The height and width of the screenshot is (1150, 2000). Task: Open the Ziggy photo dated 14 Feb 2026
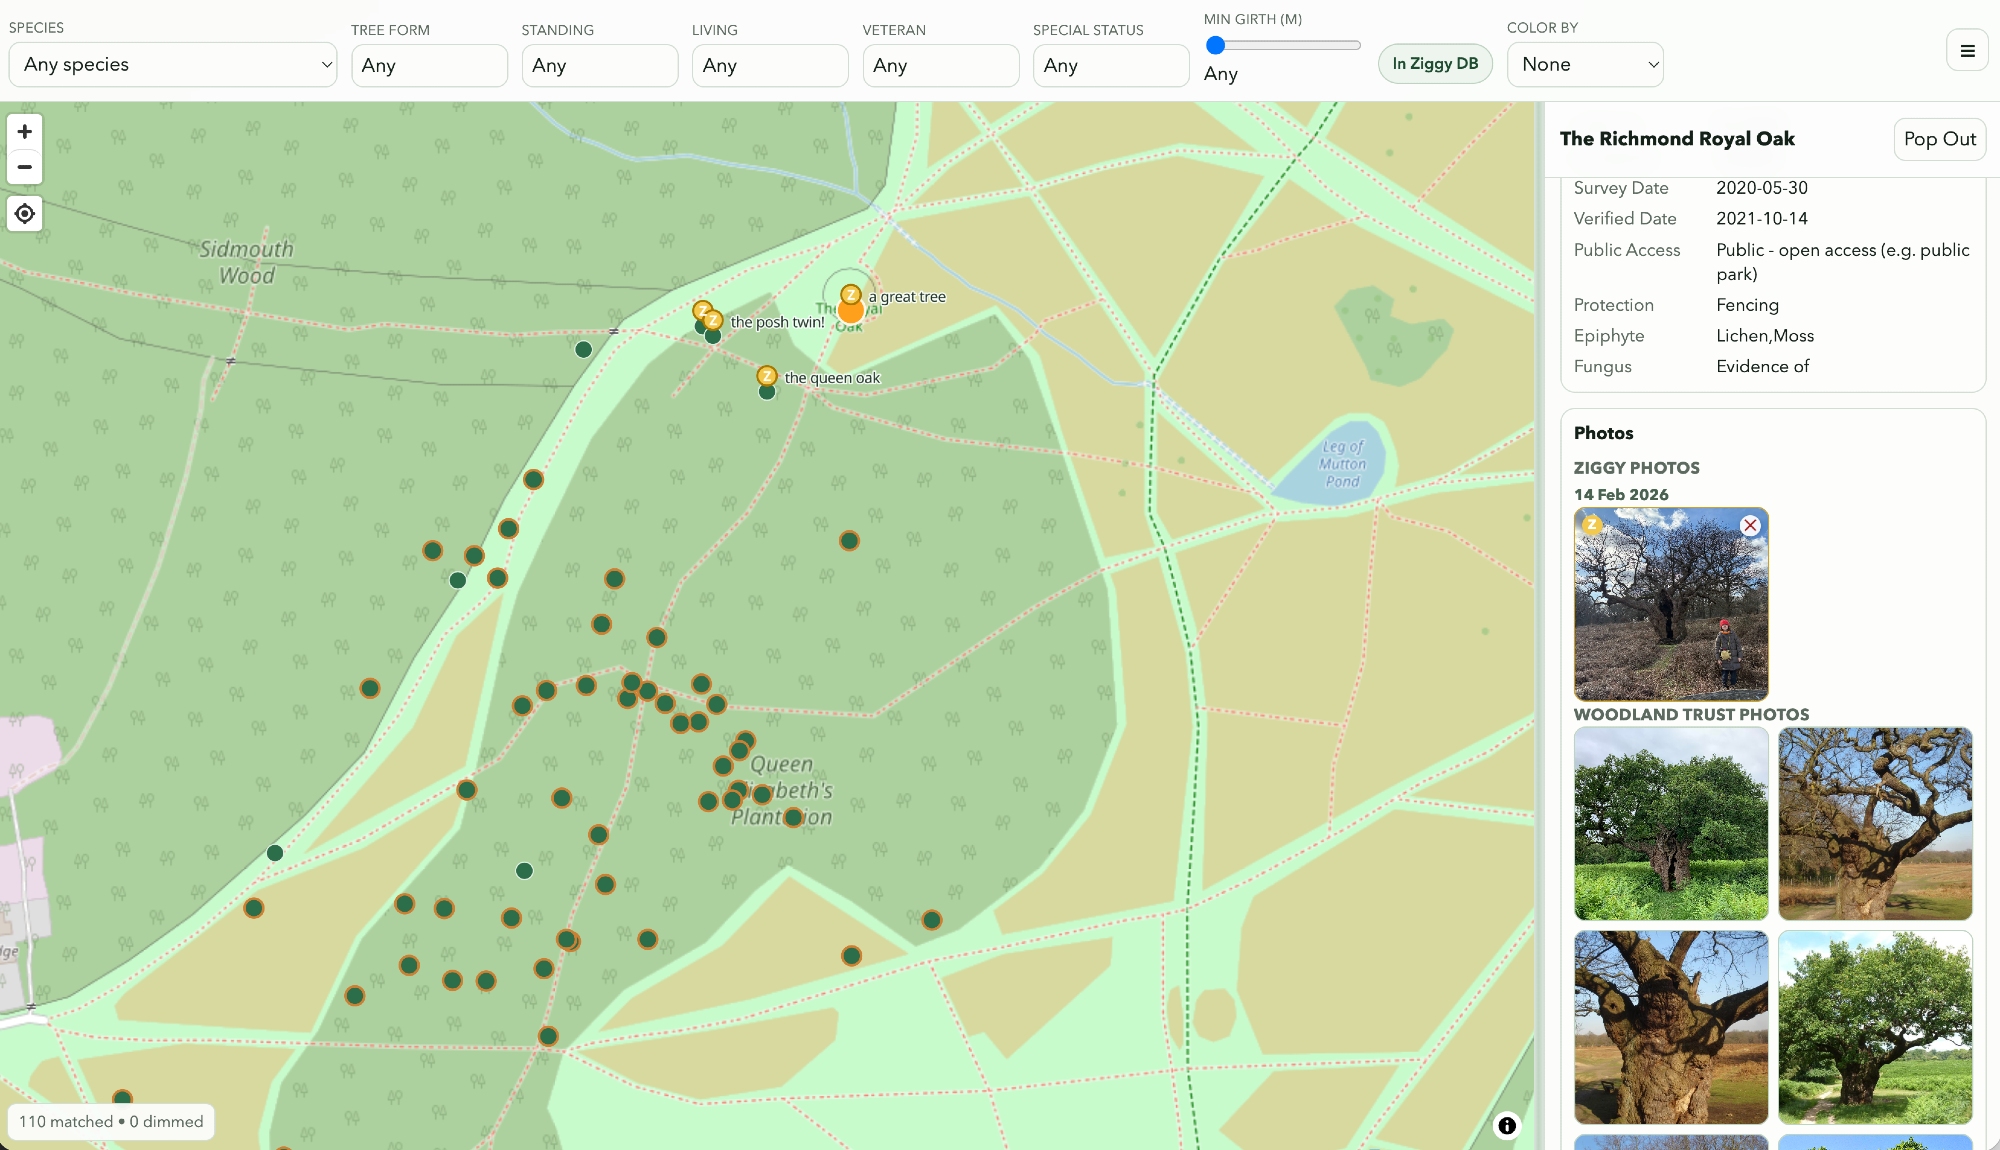[x=1670, y=604]
